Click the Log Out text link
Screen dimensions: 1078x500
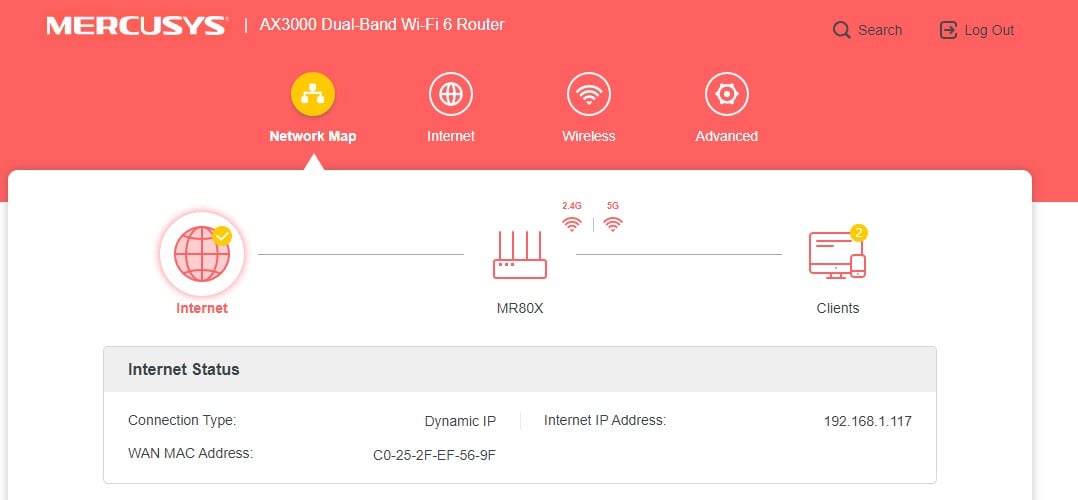click(x=989, y=30)
